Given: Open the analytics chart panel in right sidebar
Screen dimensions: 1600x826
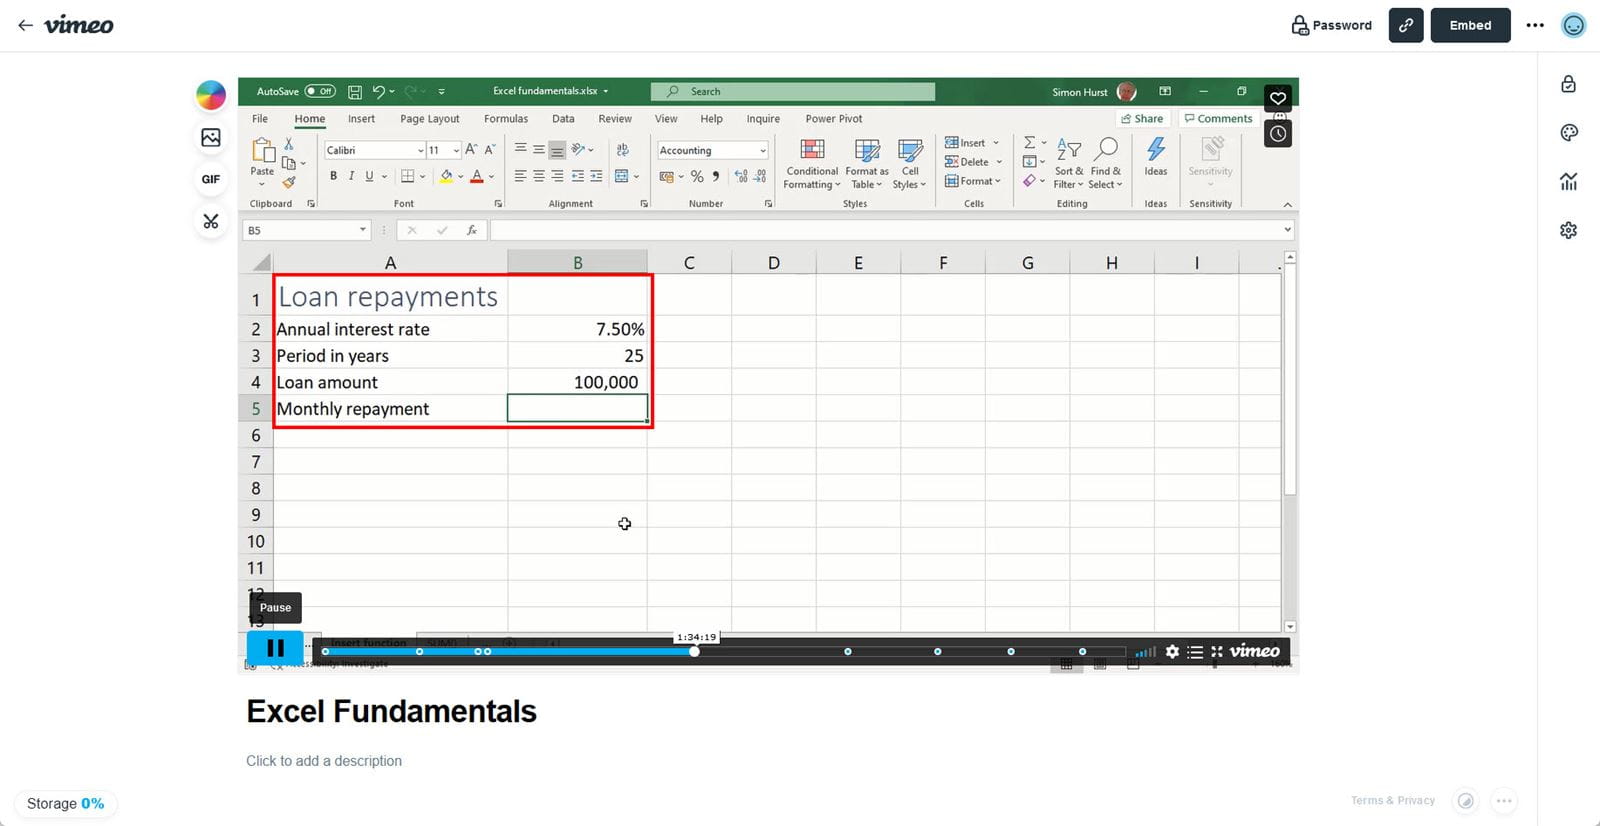Looking at the screenshot, I should 1568,181.
